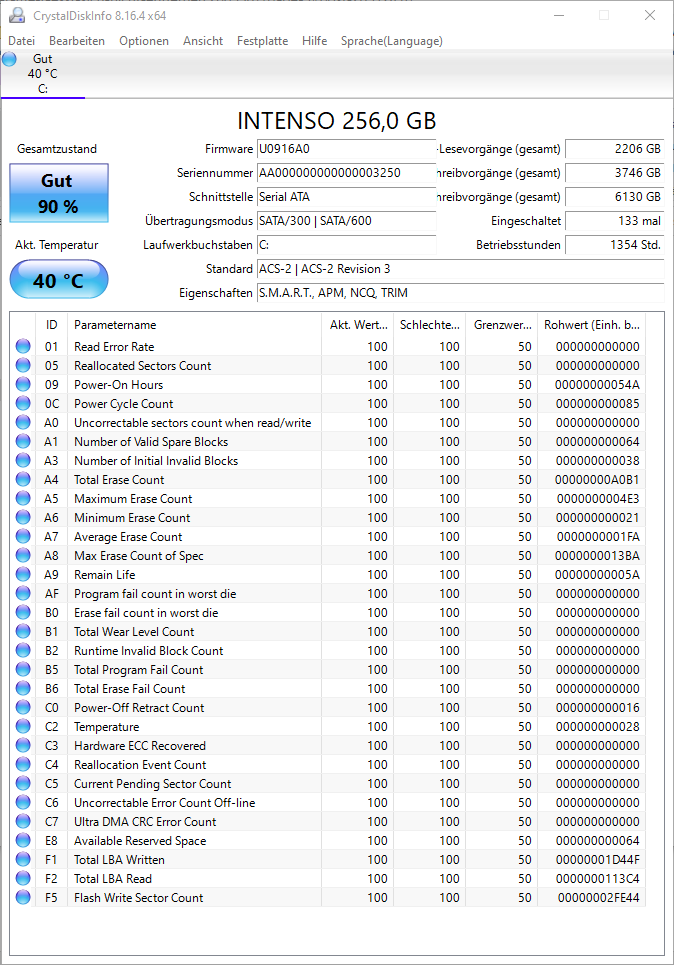Click the 40 °C temperature button
This screenshot has height=965, width=674.
click(x=59, y=280)
